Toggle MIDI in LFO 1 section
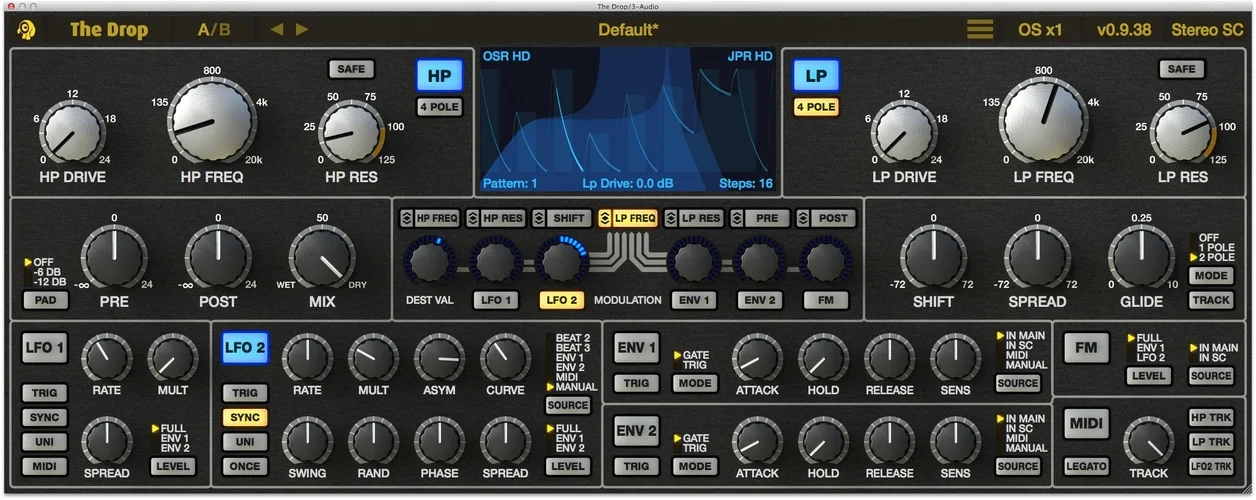The image size is (1256, 500). click(45, 466)
